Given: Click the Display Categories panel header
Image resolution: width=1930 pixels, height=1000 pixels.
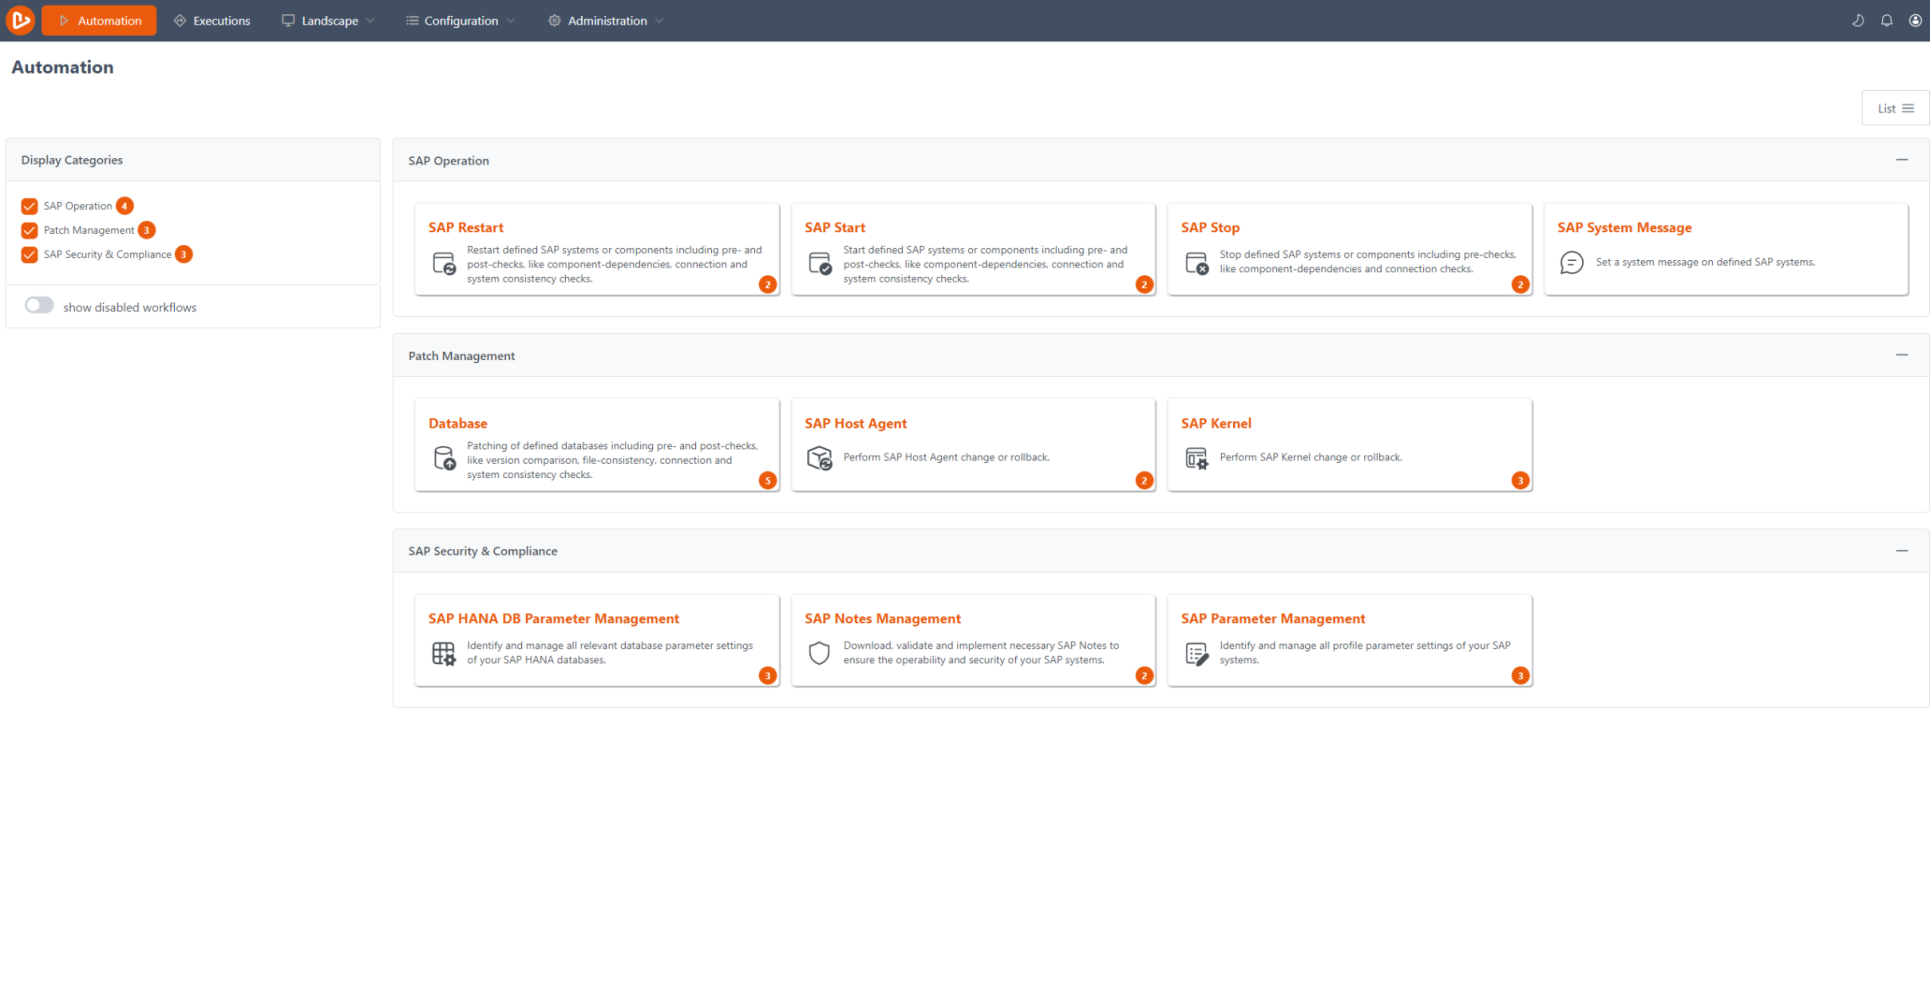Looking at the screenshot, I should click(x=192, y=160).
